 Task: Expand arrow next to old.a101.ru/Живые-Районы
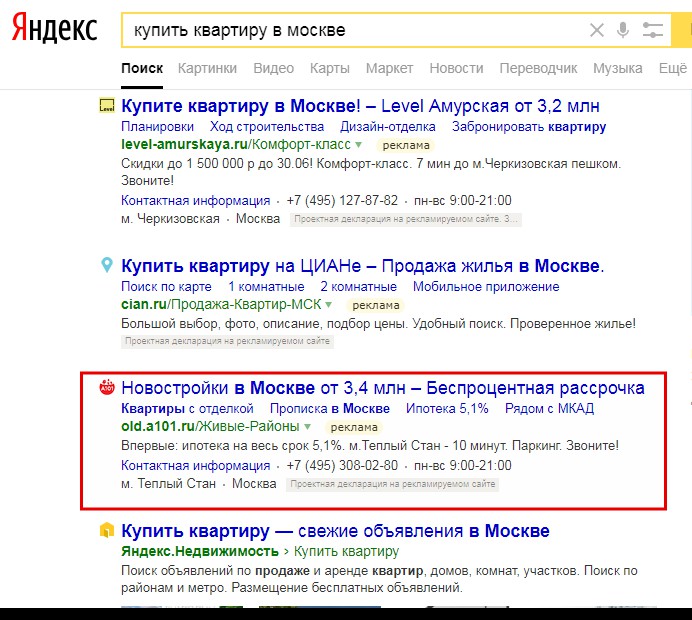click(307, 426)
